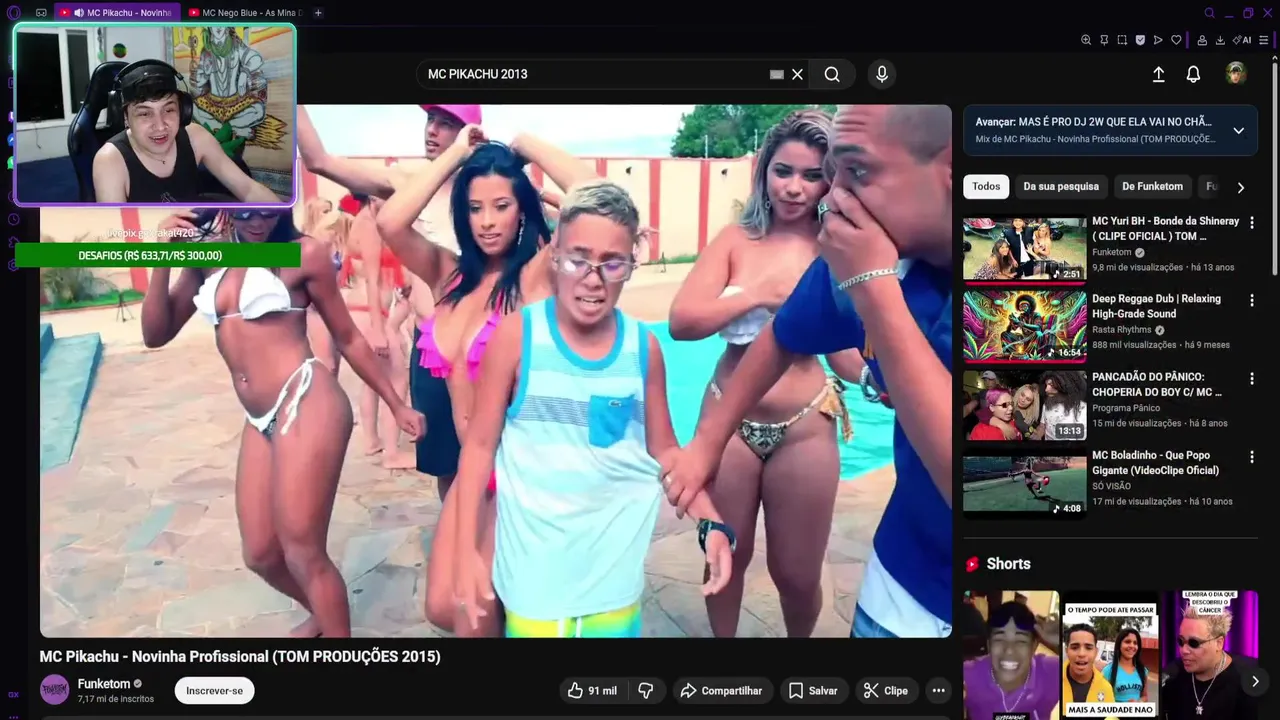Screen dimensions: 1280x720
Task: Click the send Flow arrow icon
Action: pyautogui.click(x=1158, y=40)
